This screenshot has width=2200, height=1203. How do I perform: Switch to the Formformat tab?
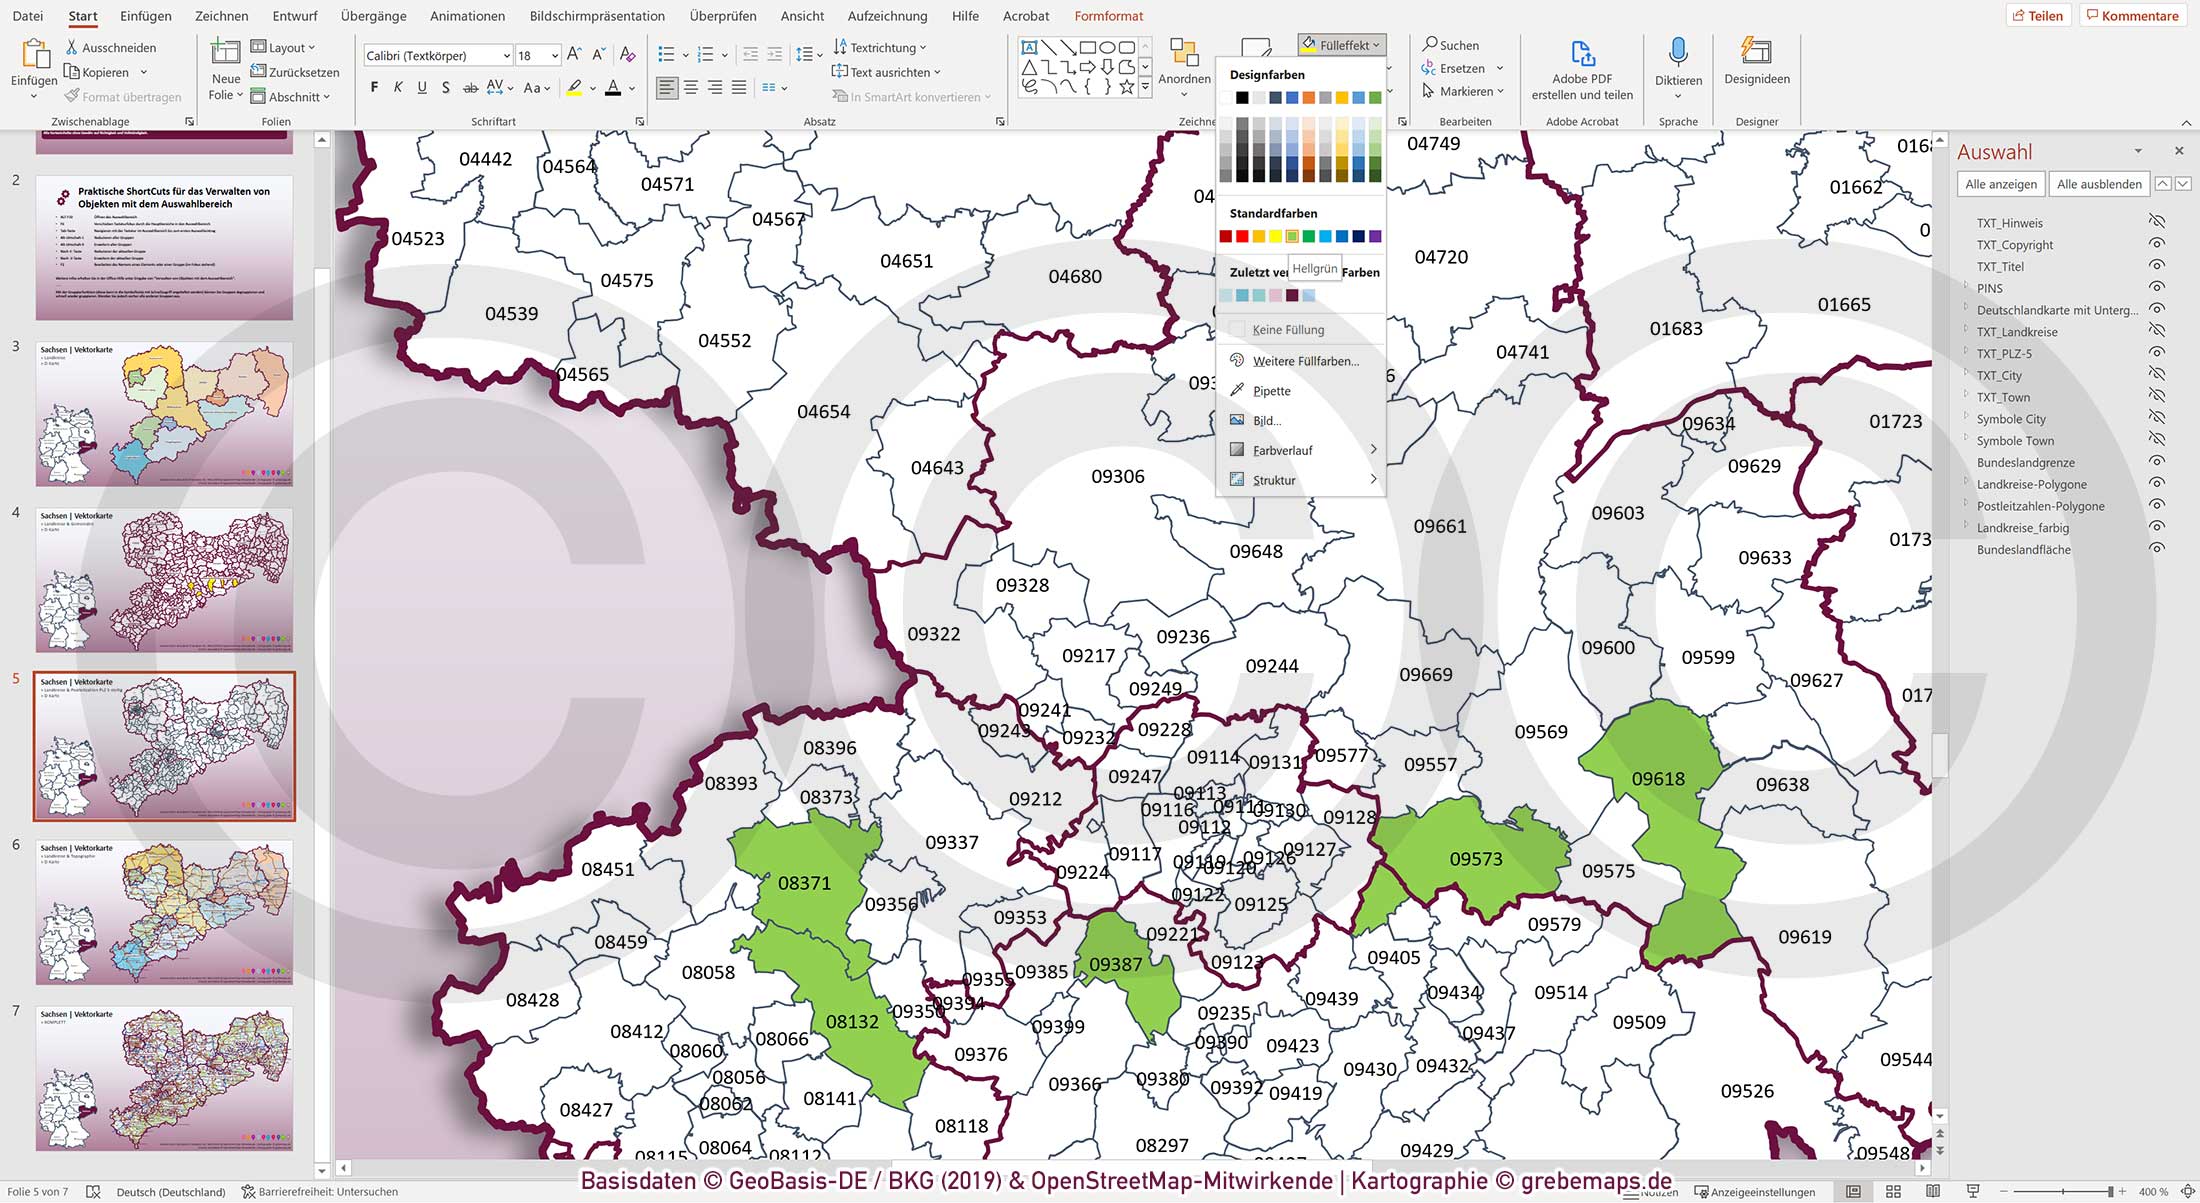coord(1108,16)
